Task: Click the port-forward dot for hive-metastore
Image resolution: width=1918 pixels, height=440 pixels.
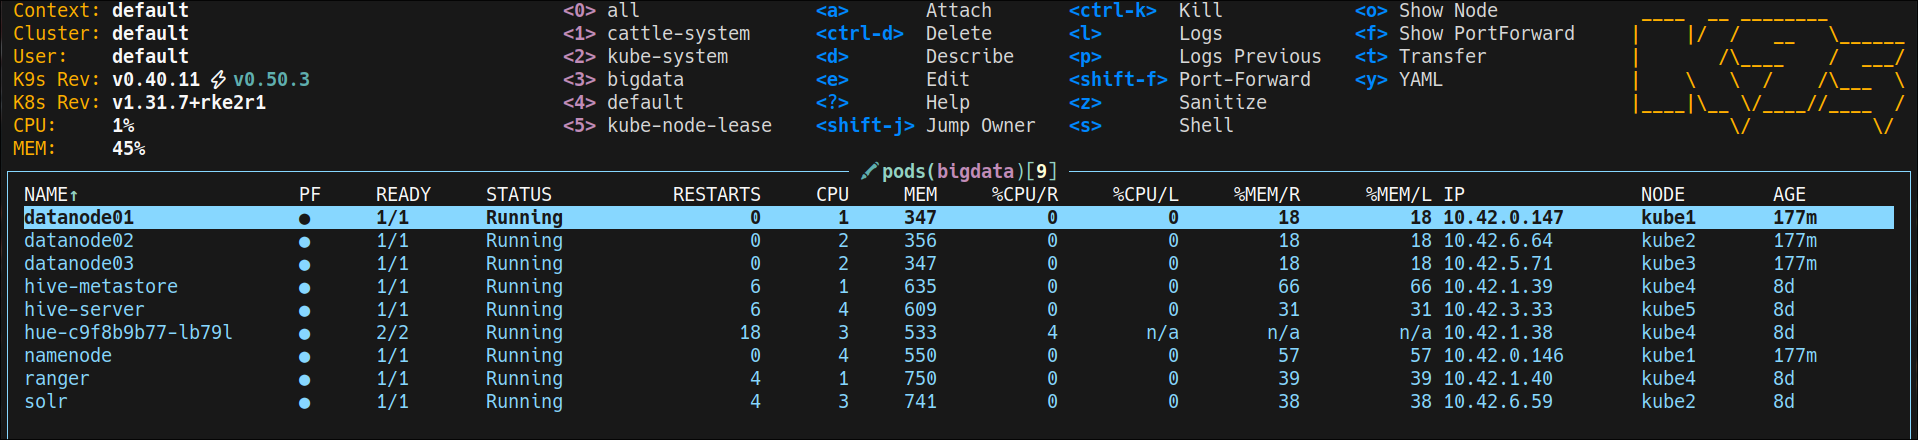Action: (304, 287)
